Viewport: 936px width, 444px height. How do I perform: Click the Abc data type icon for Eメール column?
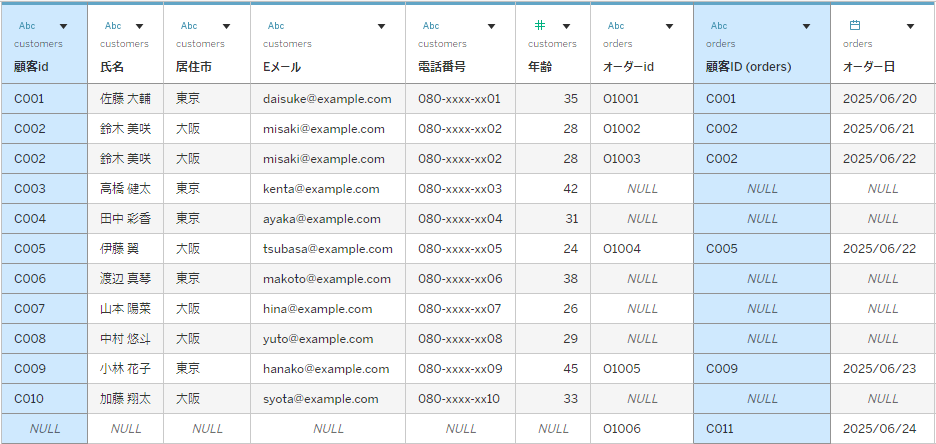pos(276,26)
